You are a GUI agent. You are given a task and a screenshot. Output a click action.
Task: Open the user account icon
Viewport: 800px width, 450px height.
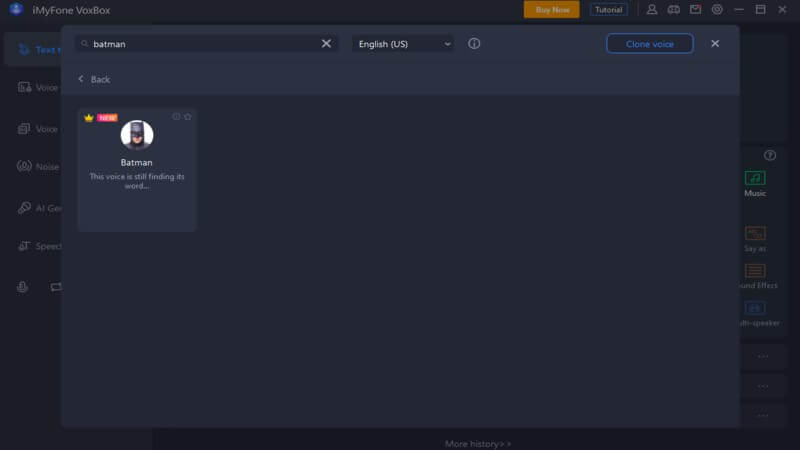(652, 10)
